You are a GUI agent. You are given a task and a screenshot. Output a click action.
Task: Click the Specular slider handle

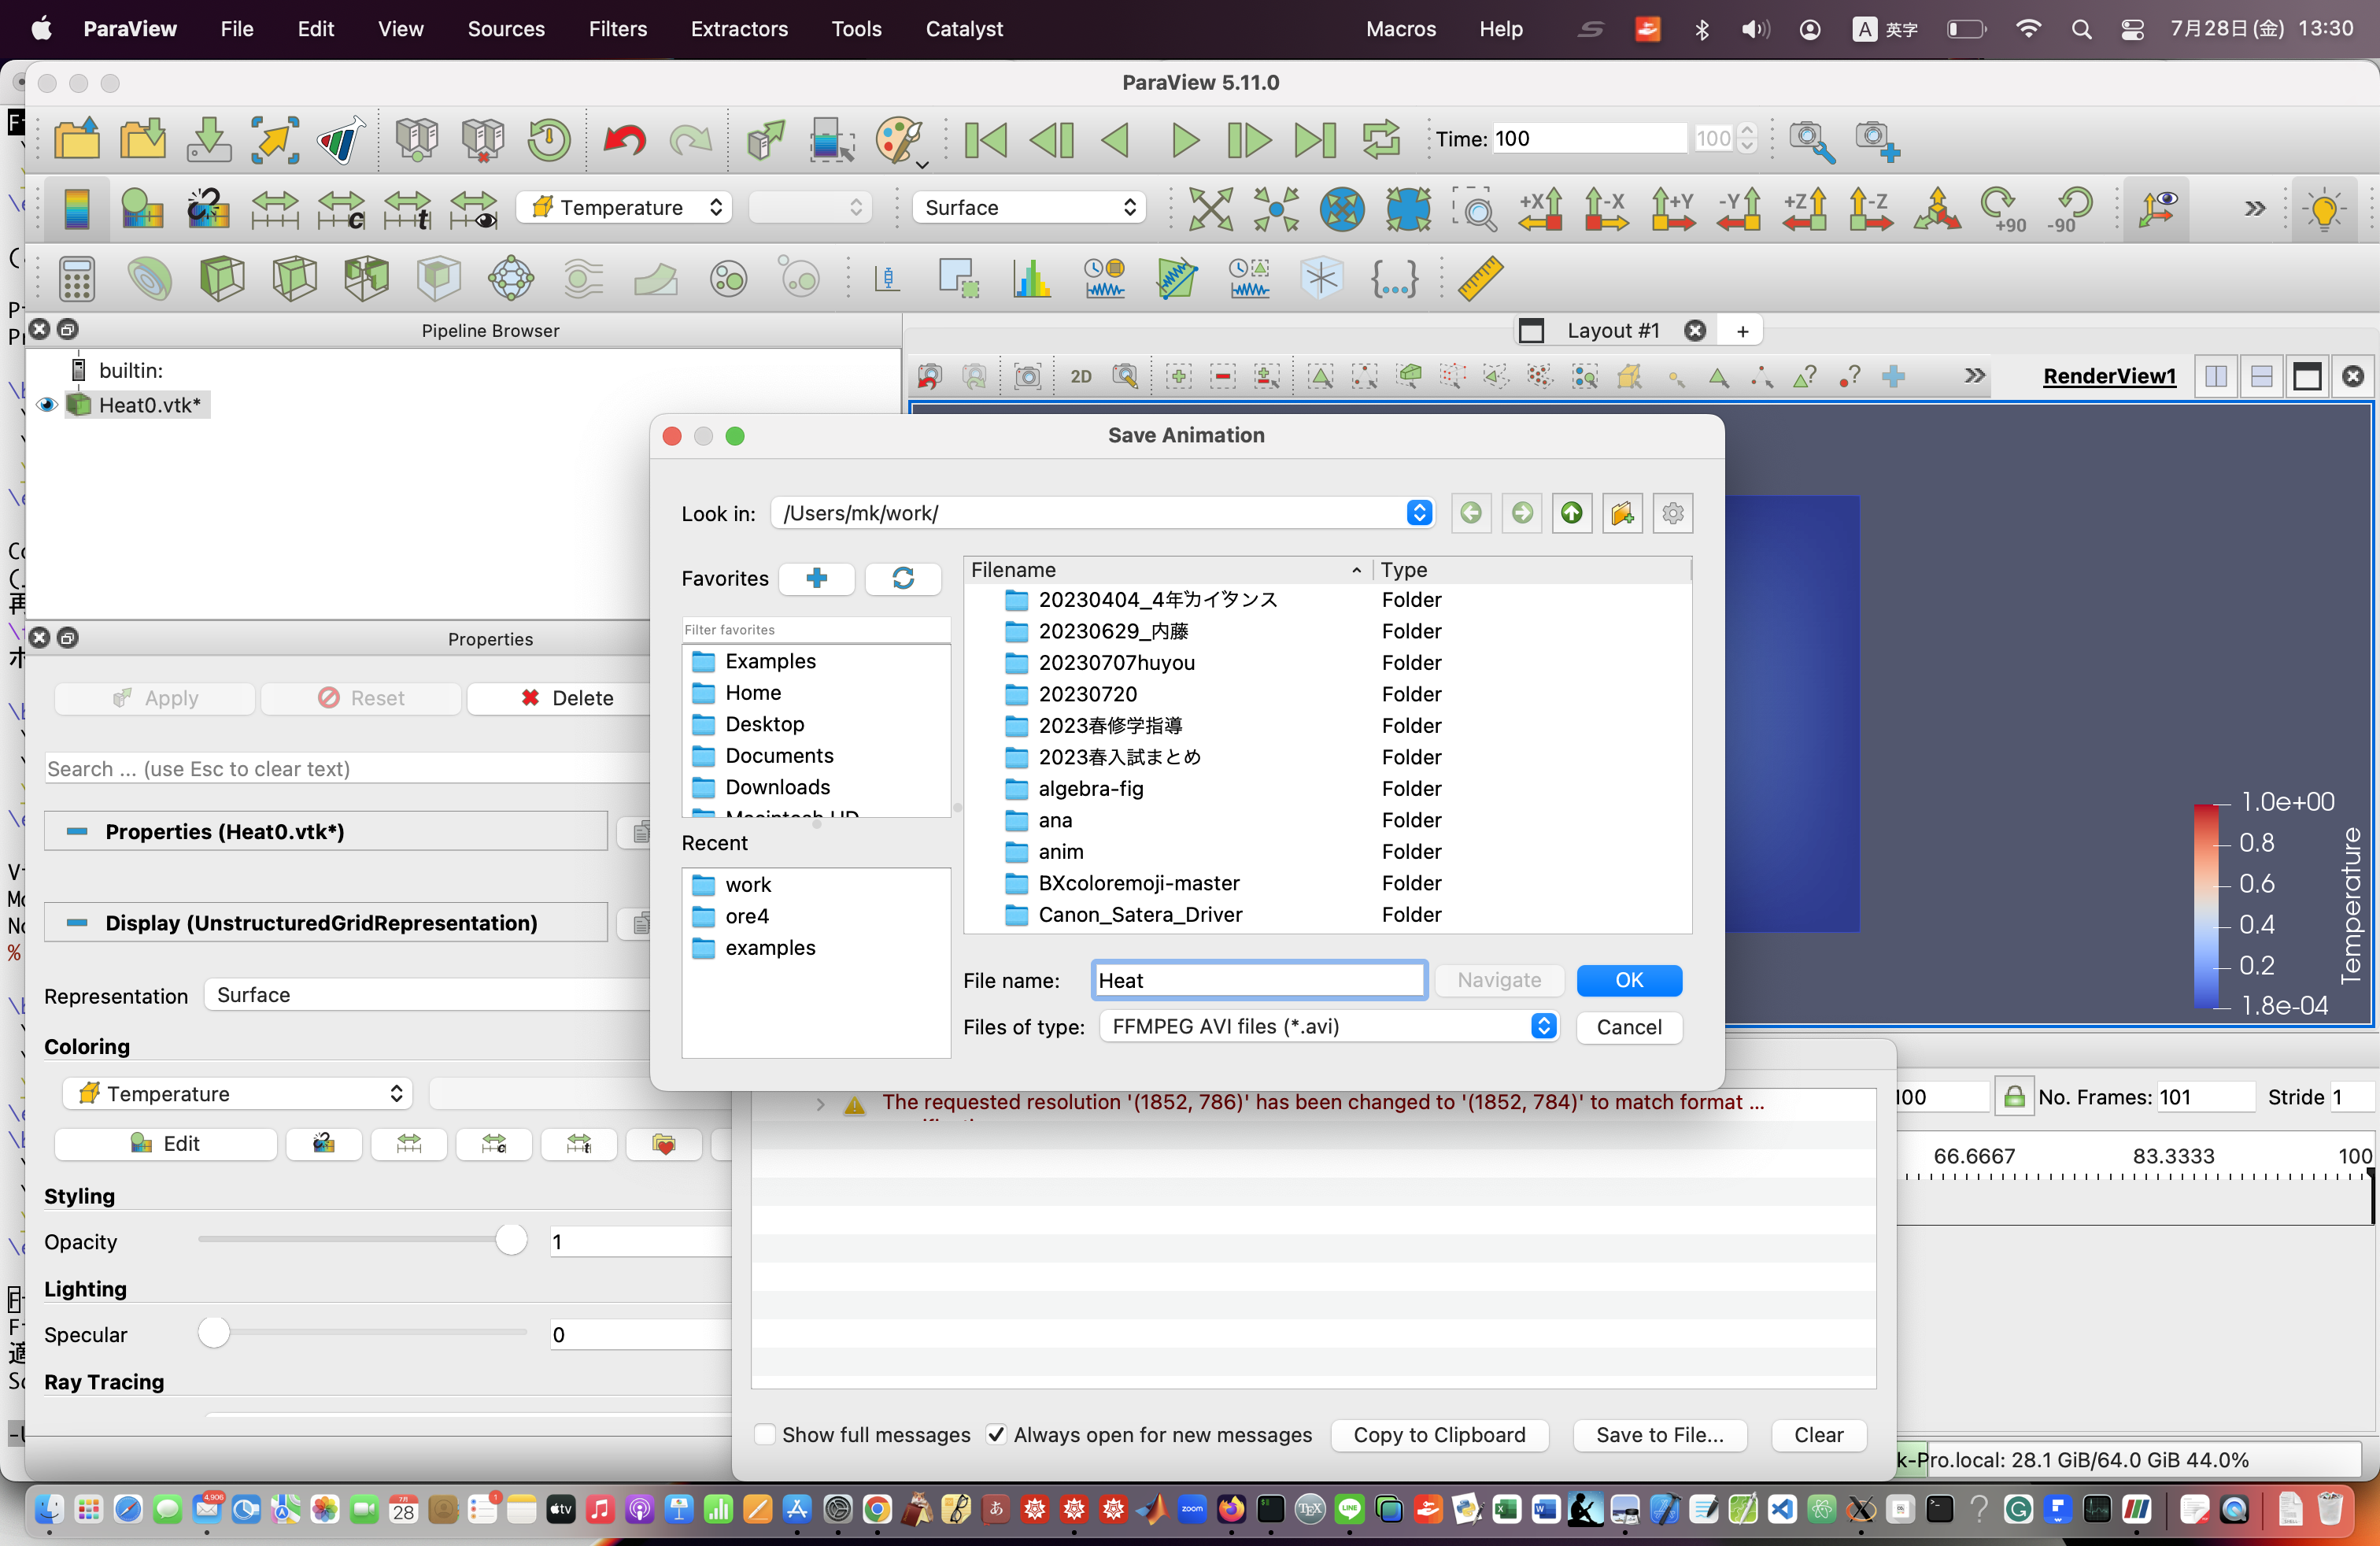click(x=213, y=1332)
